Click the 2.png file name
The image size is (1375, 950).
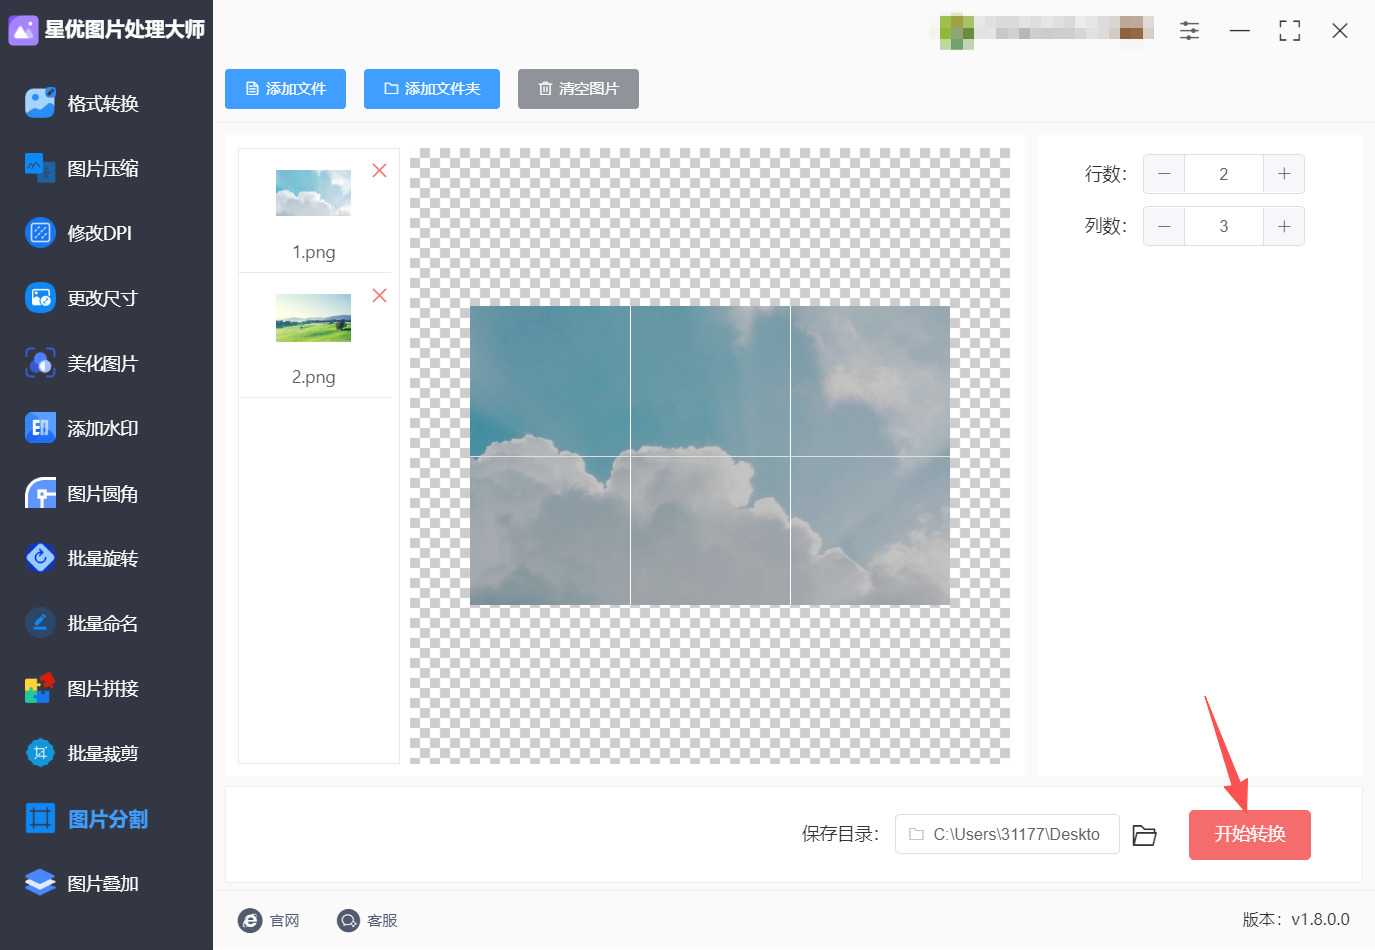tap(314, 377)
